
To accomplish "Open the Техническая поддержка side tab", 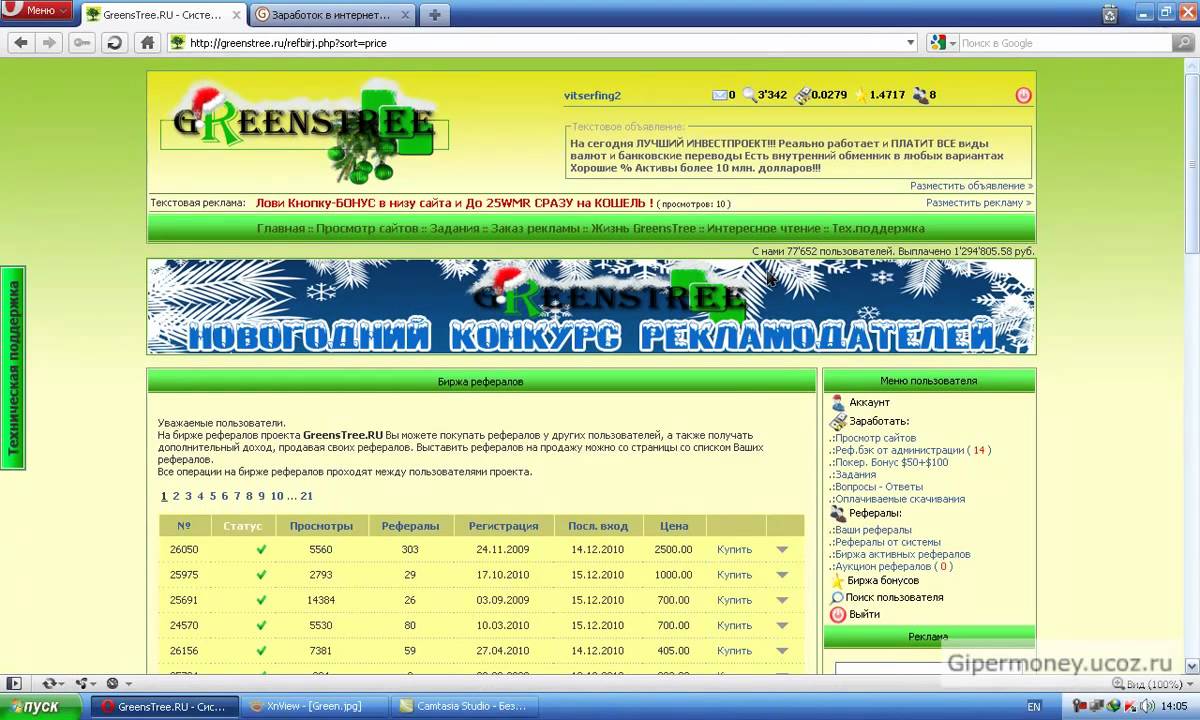I will coord(13,368).
